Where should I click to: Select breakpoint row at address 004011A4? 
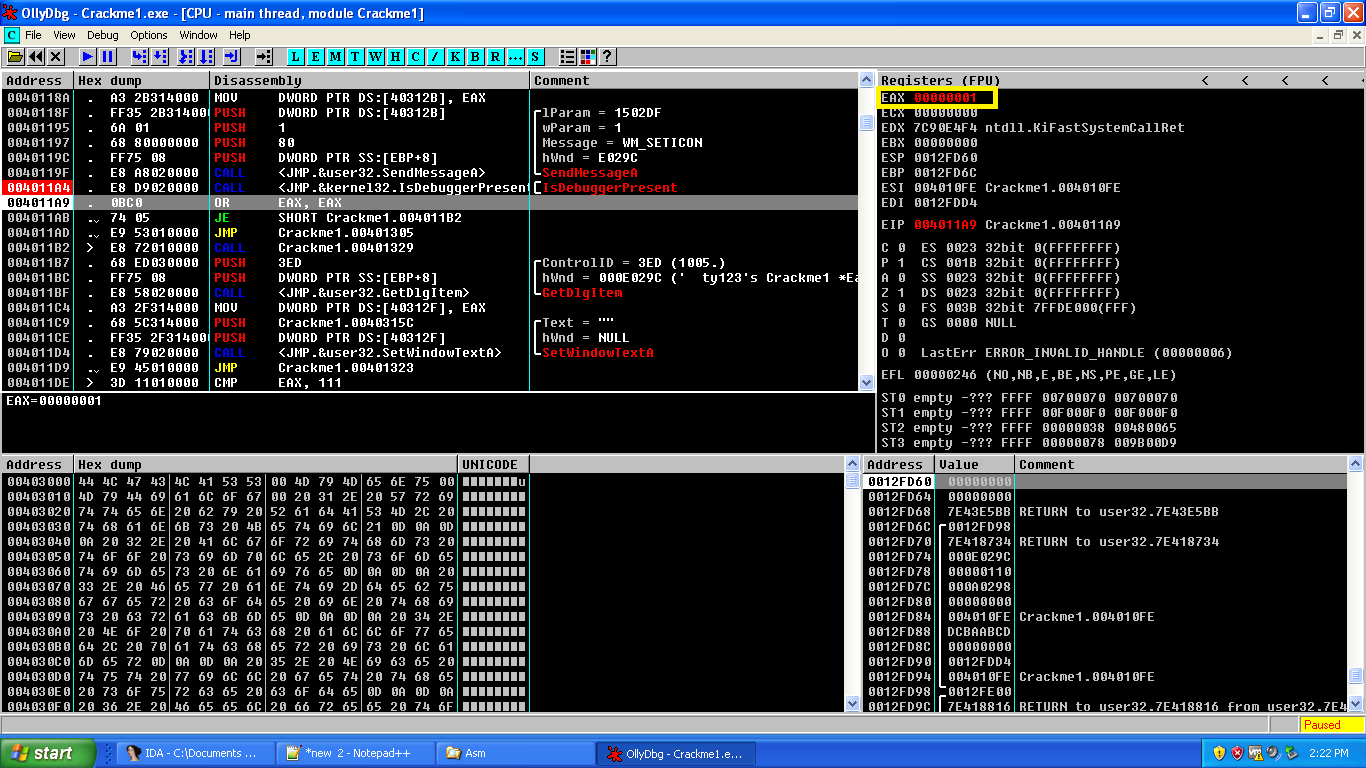point(430,187)
